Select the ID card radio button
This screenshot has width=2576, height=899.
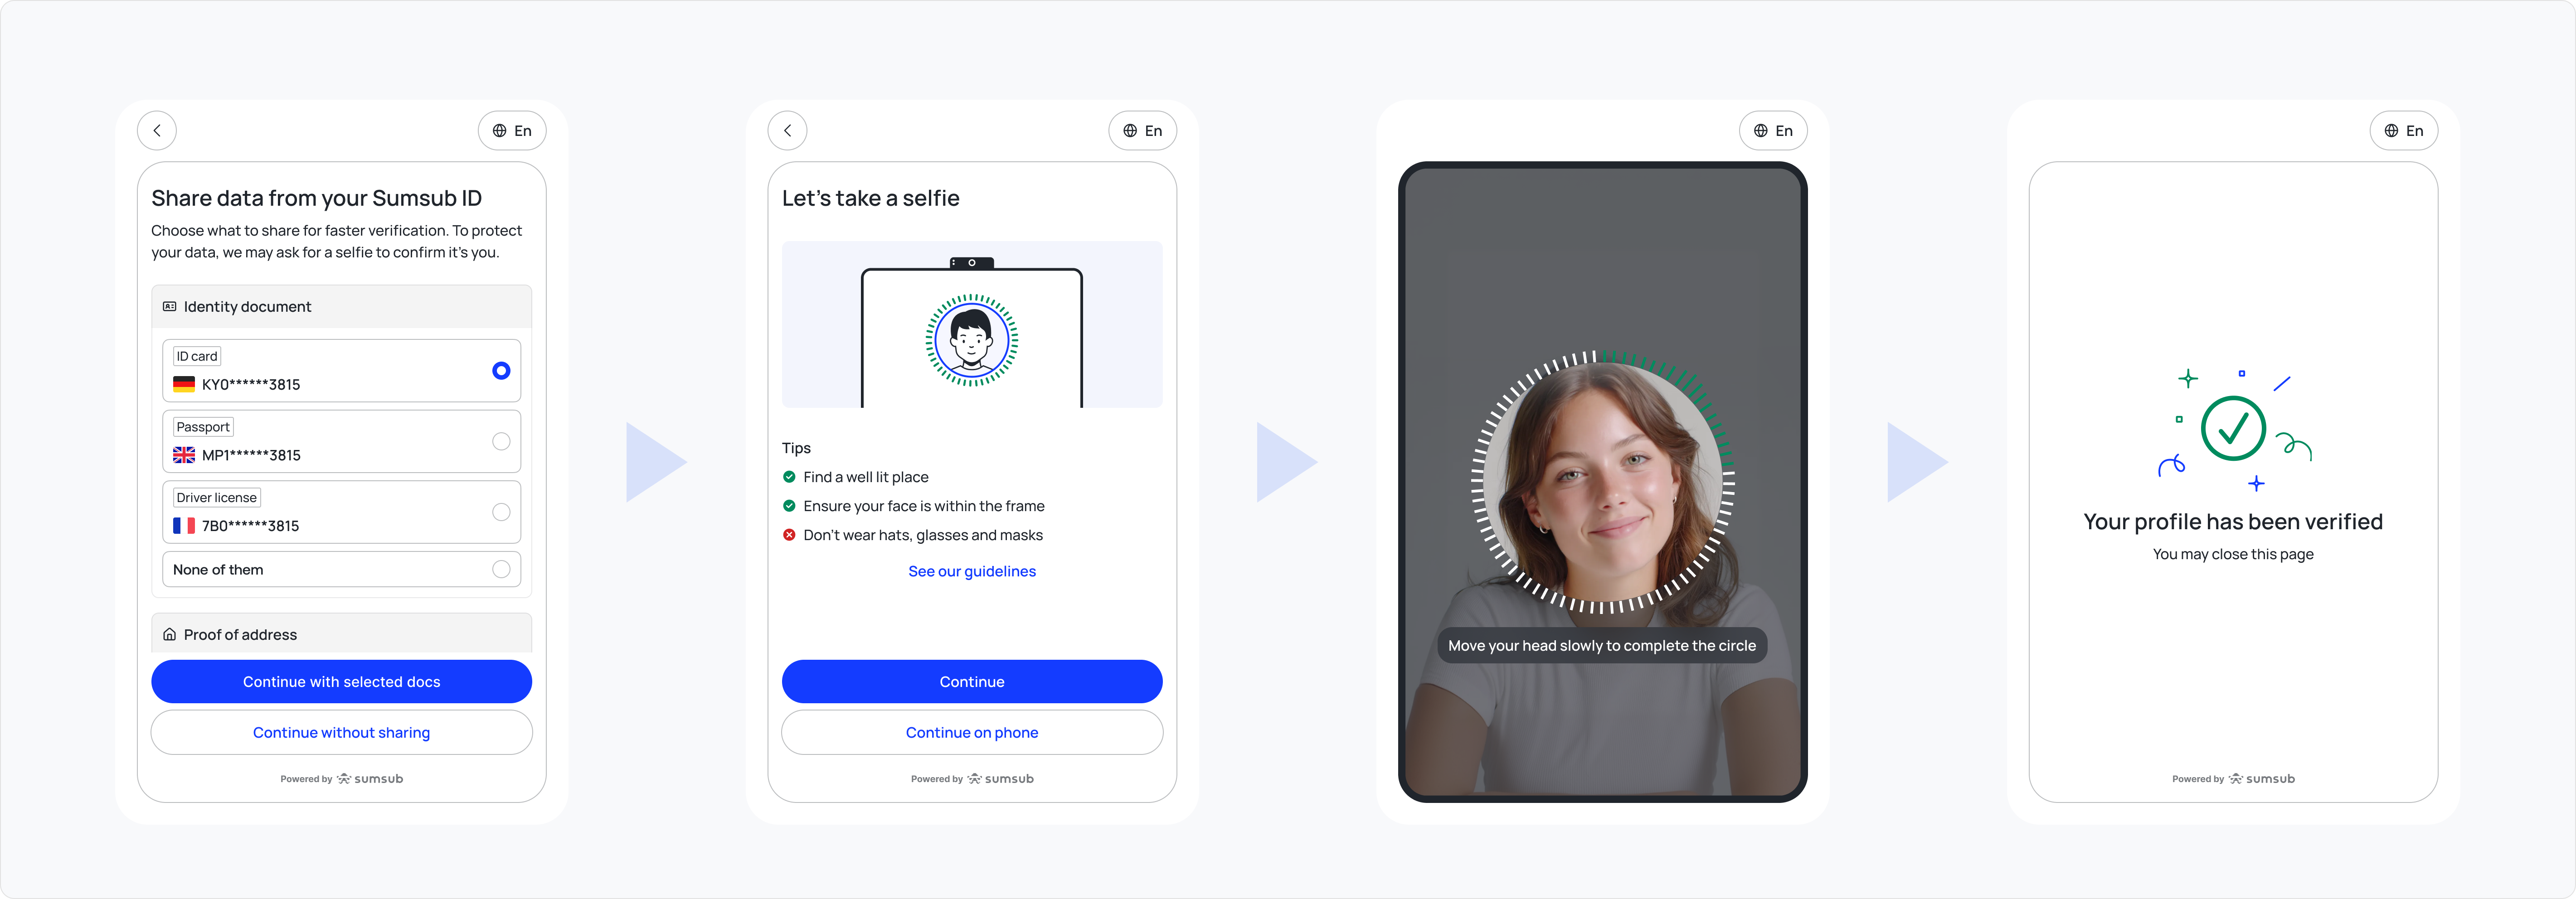pyautogui.click(x=501, y=371)
